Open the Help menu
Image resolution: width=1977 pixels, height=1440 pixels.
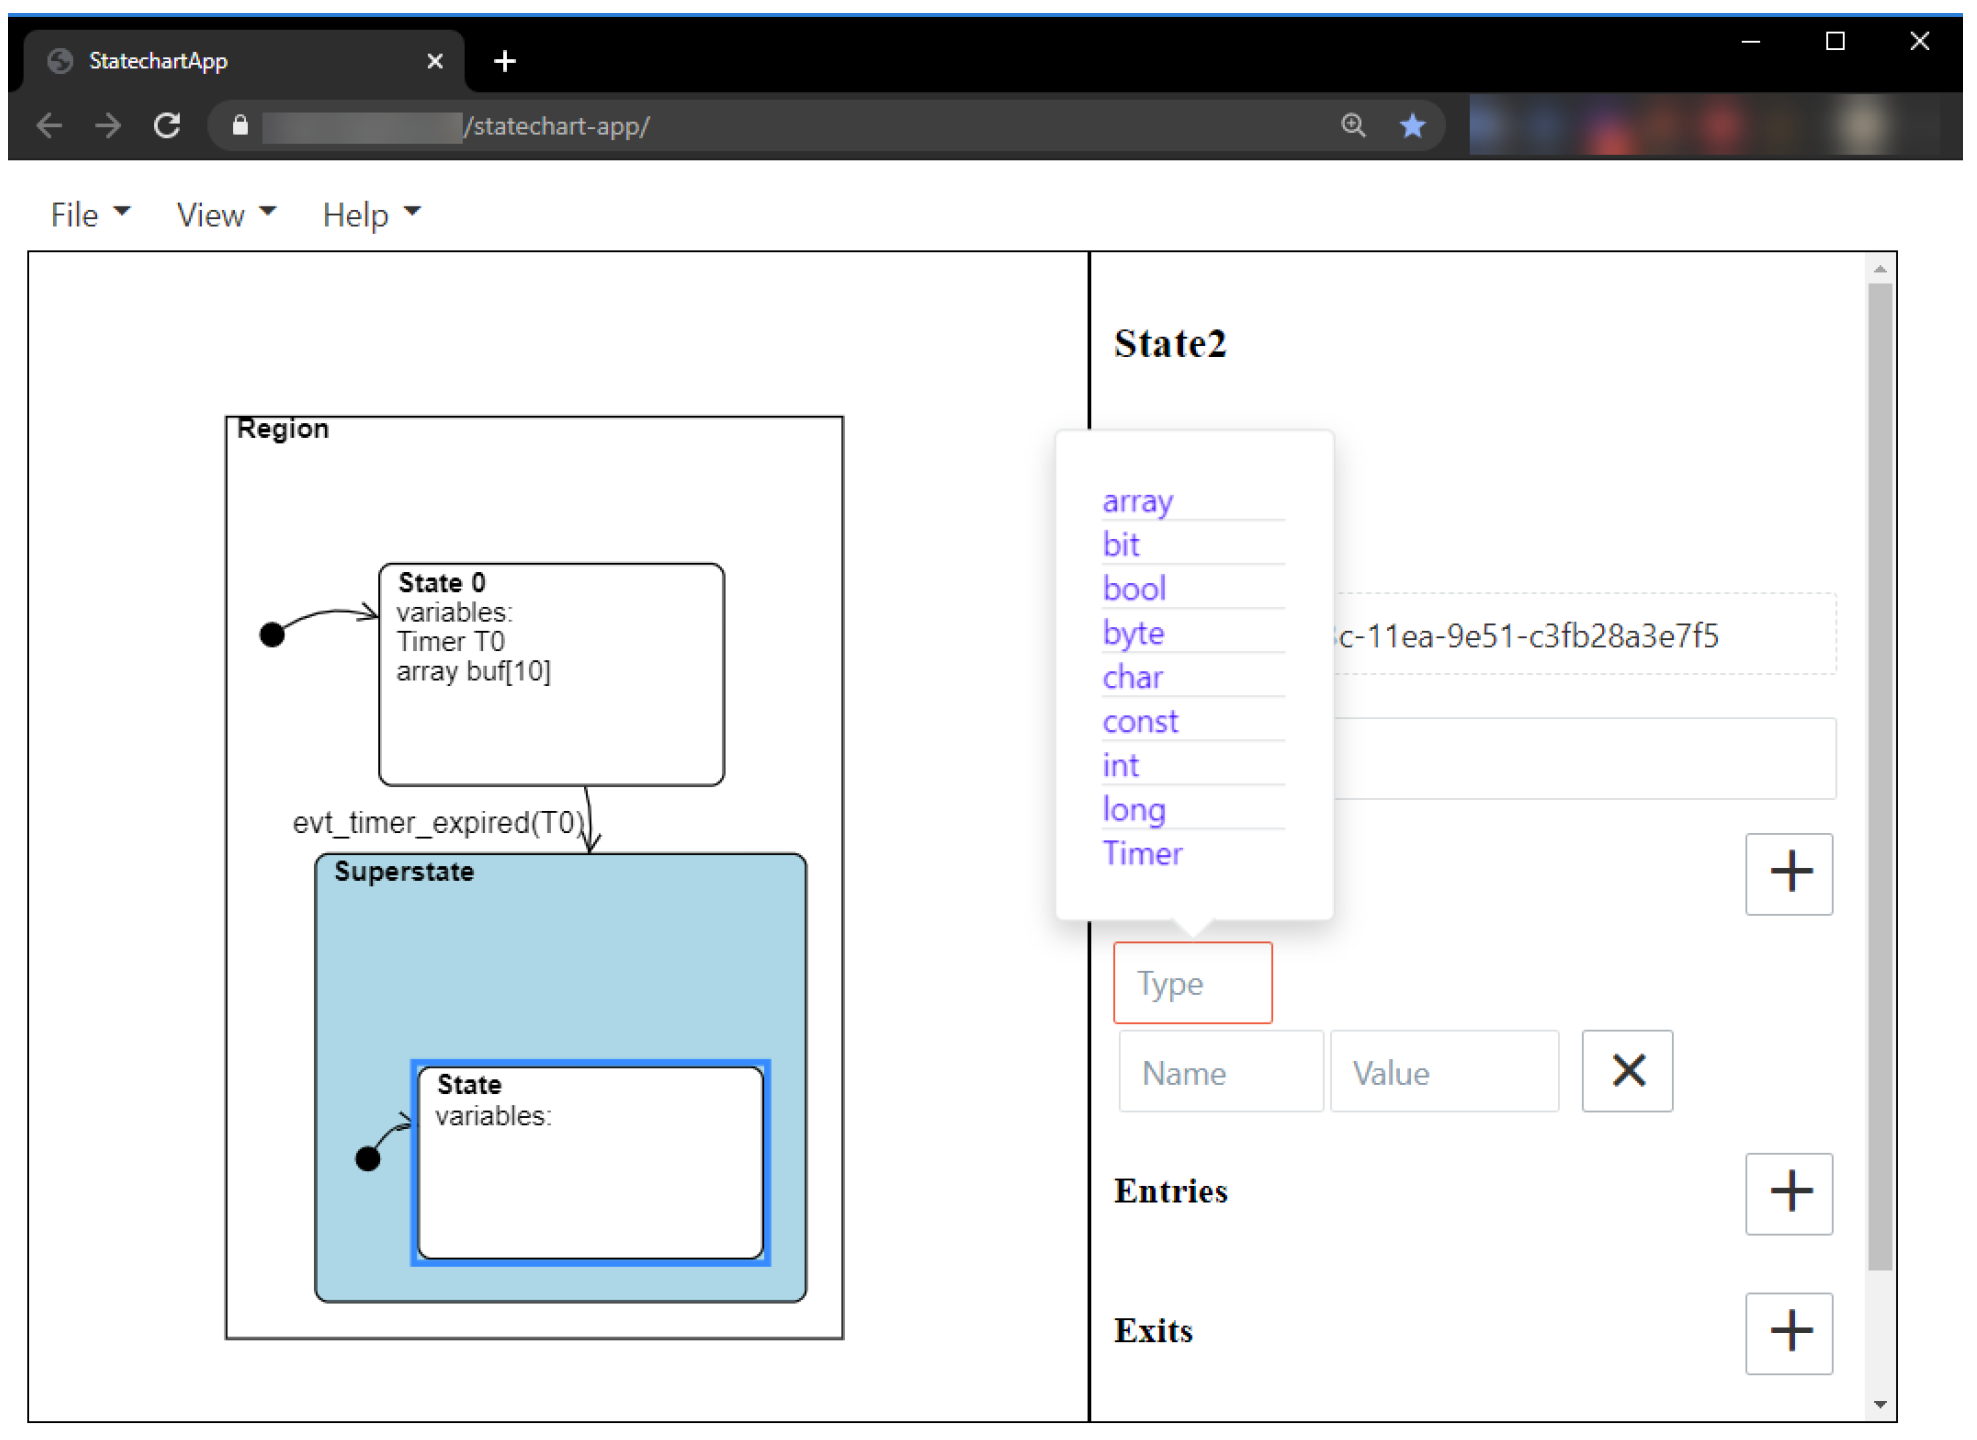[371, 215]
